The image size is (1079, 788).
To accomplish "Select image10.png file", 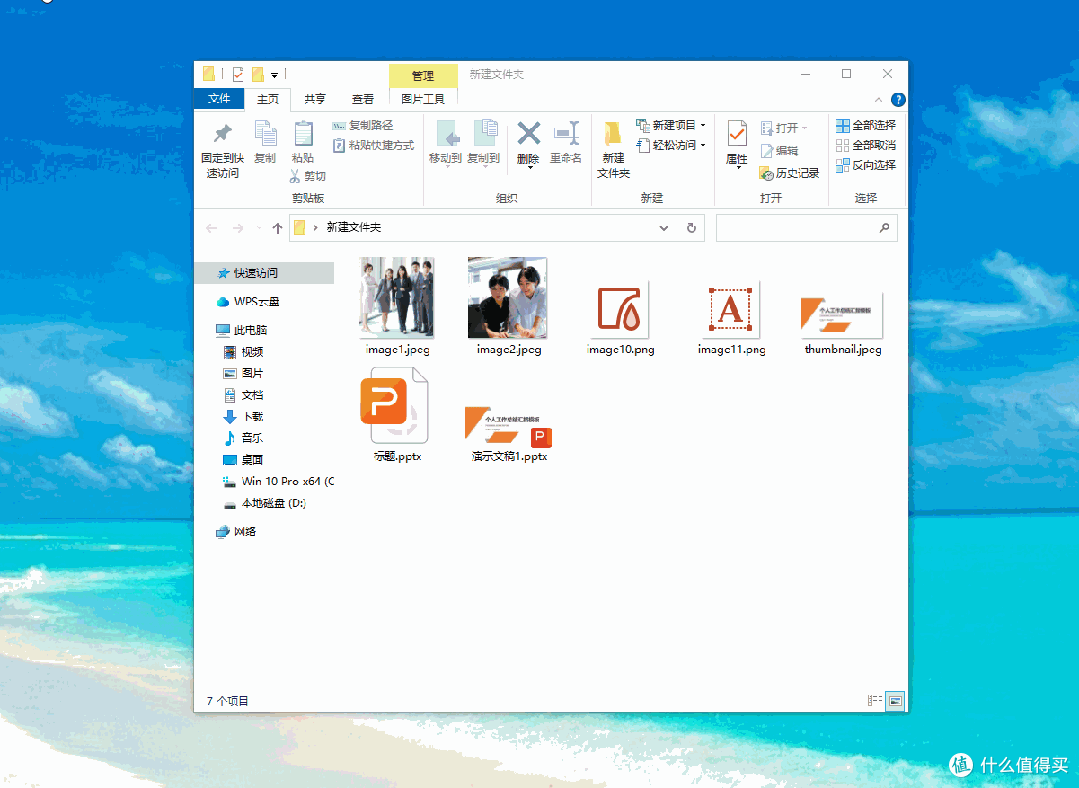I will pyautogui.click(x=620, y=318).
